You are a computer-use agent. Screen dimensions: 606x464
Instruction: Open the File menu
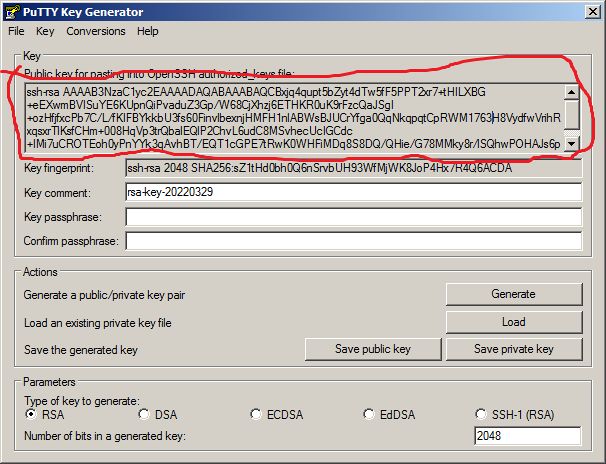click(16, 31)
